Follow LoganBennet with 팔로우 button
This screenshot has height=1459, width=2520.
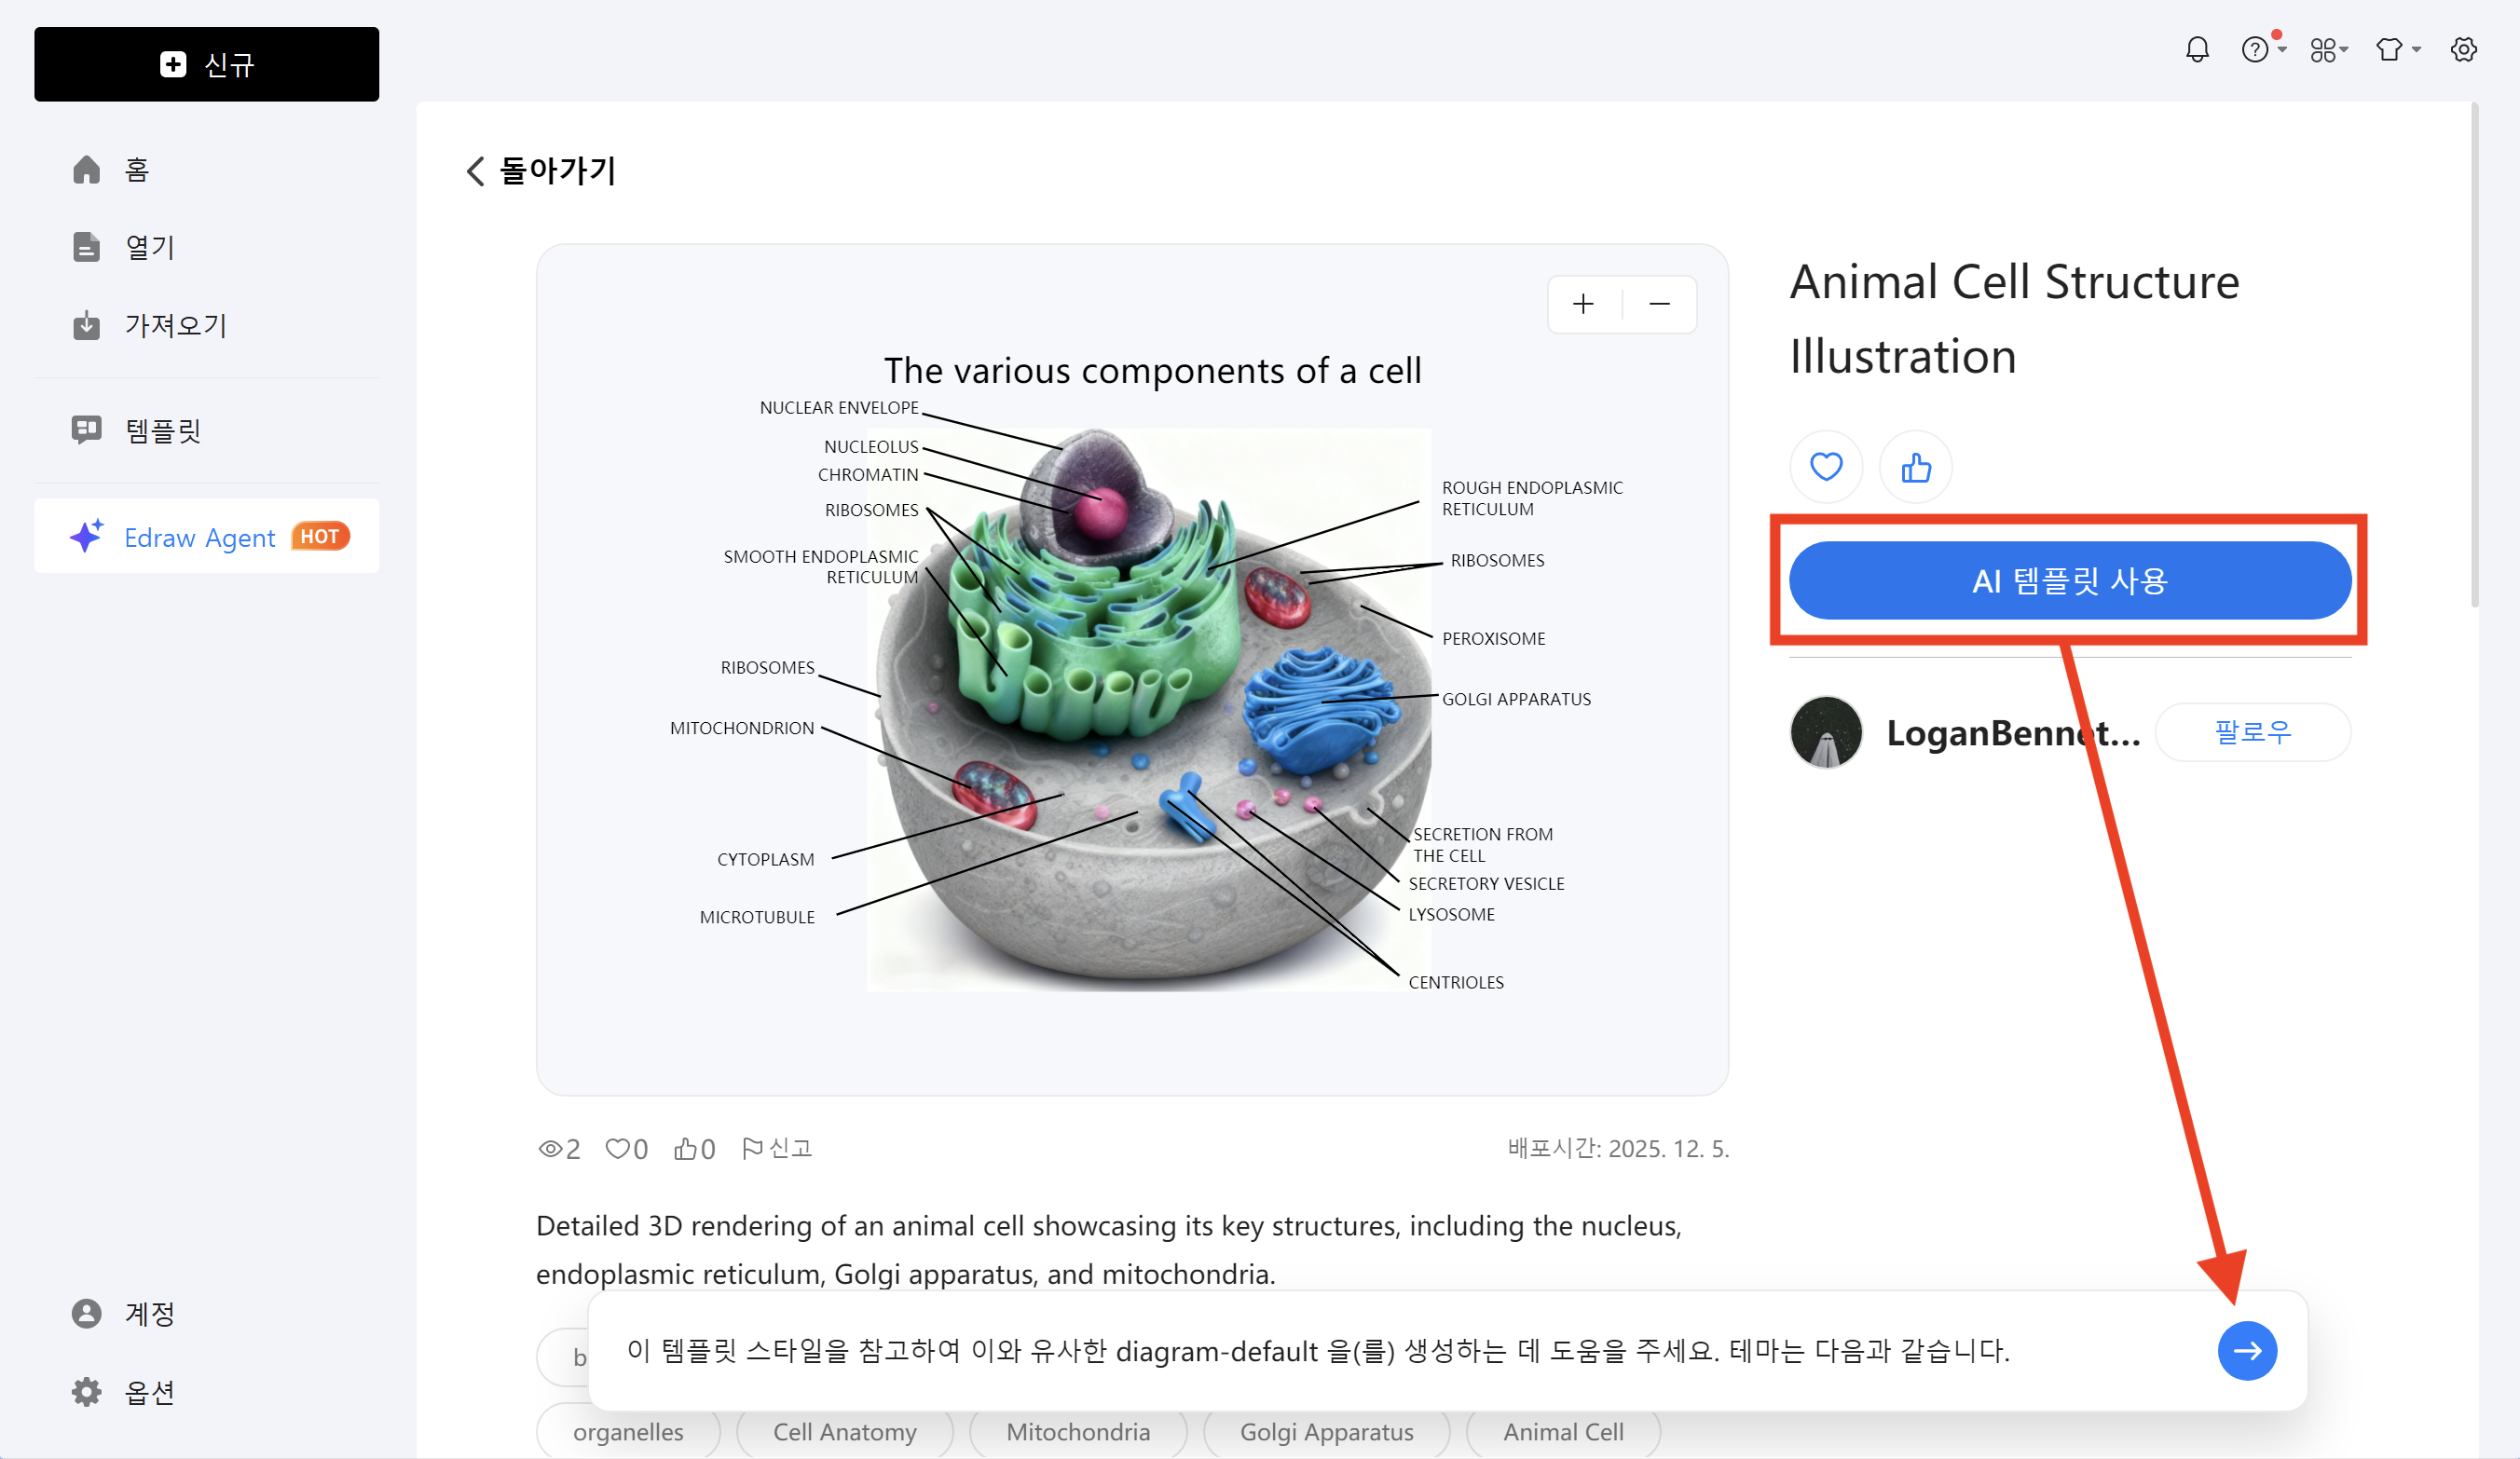[2252, 732]
